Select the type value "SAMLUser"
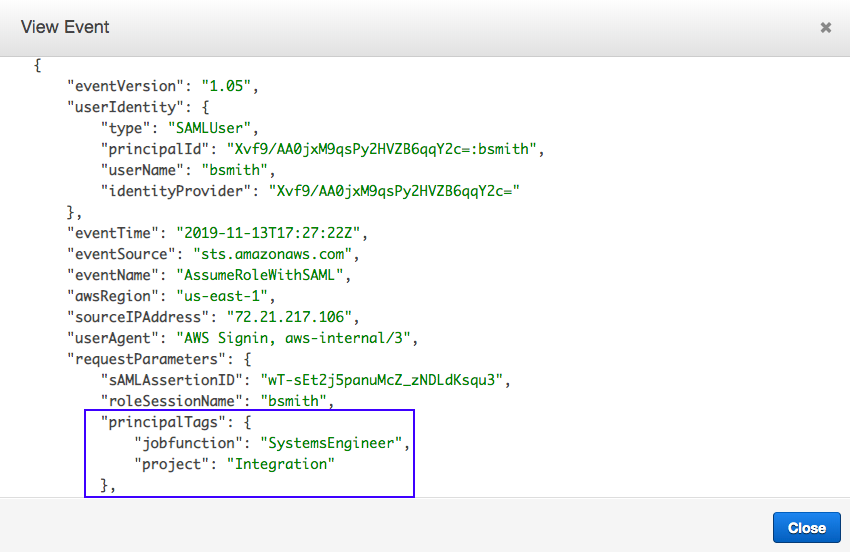Image resolution: width=850 pixels, height=552 pixels. (x=209, y=129)
